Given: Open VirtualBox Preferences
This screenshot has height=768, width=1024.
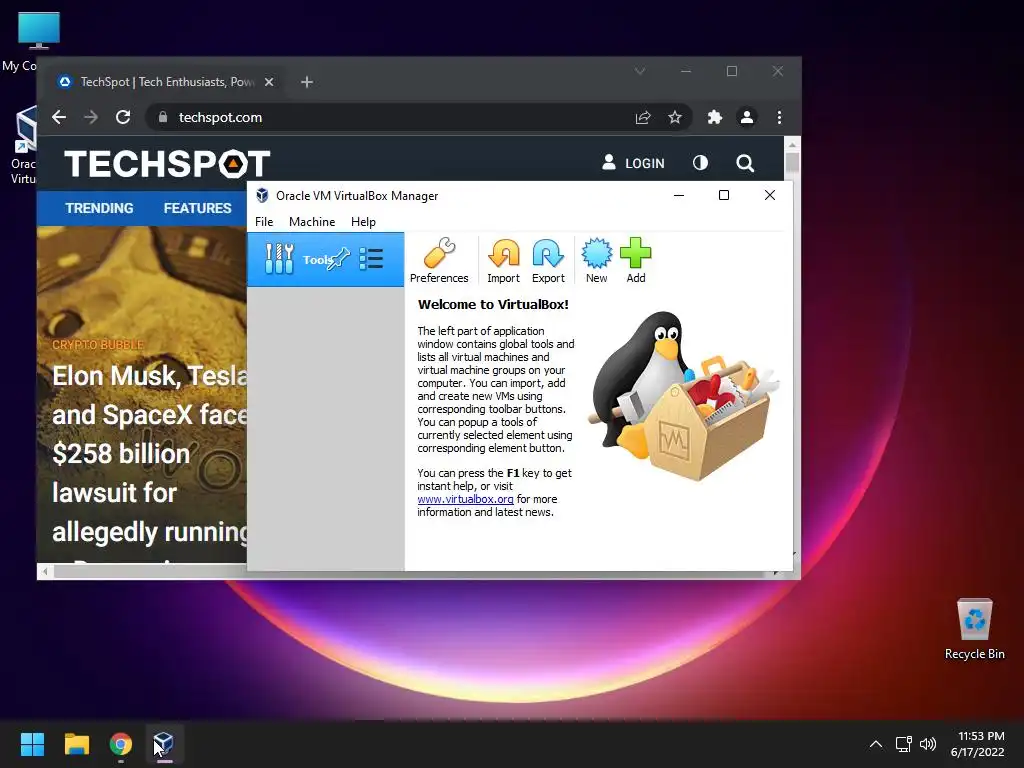Looking at the screenshot, I should pyautogui.click(x=439, y=261).
